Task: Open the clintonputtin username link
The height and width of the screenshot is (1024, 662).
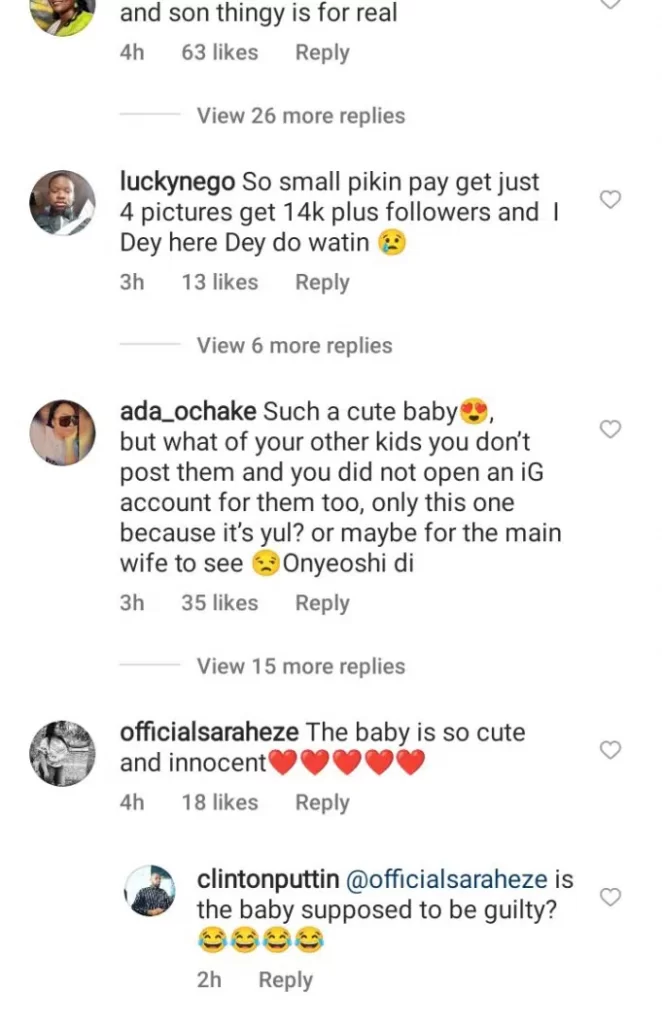Action: click(x=268, y=881)
